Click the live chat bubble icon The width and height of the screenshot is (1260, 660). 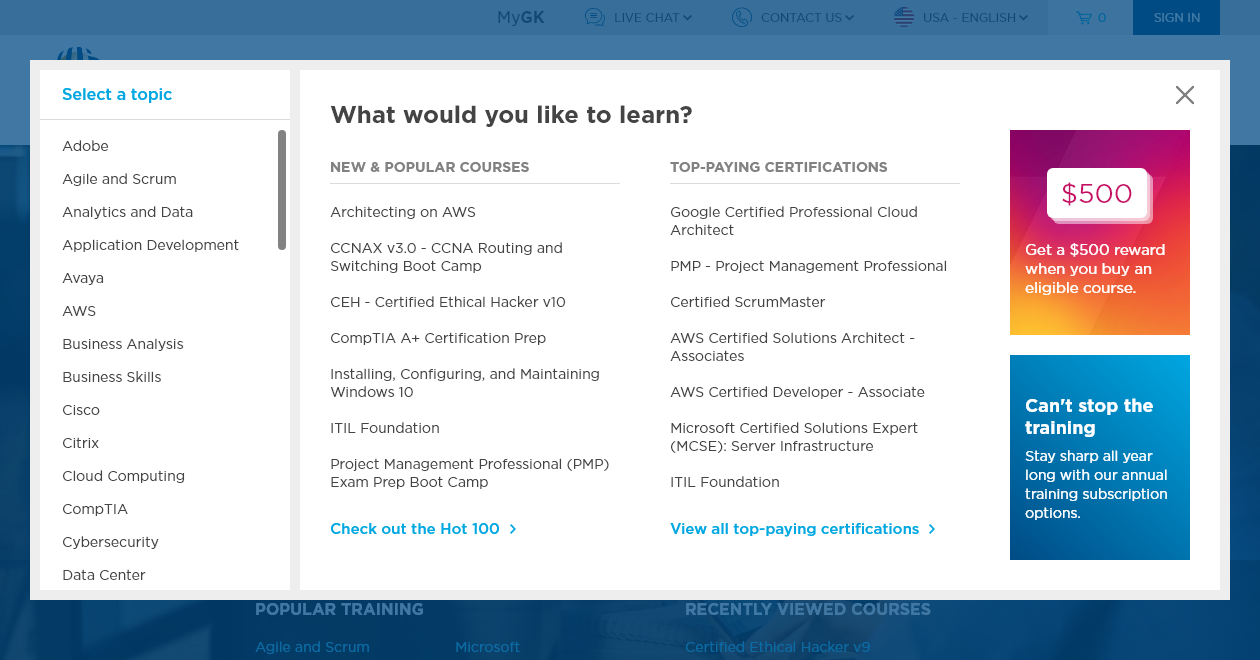pos(595,17)
